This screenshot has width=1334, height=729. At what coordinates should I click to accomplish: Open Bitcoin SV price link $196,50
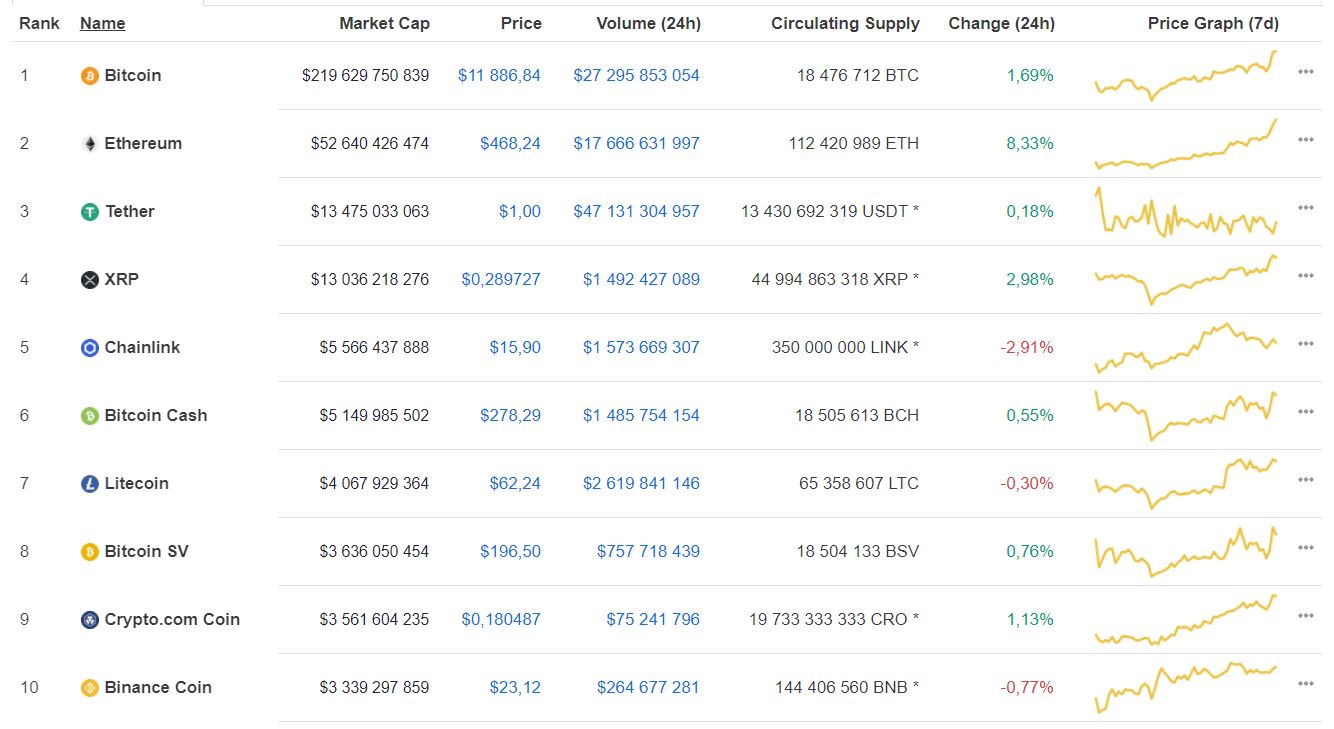[510, 552]
